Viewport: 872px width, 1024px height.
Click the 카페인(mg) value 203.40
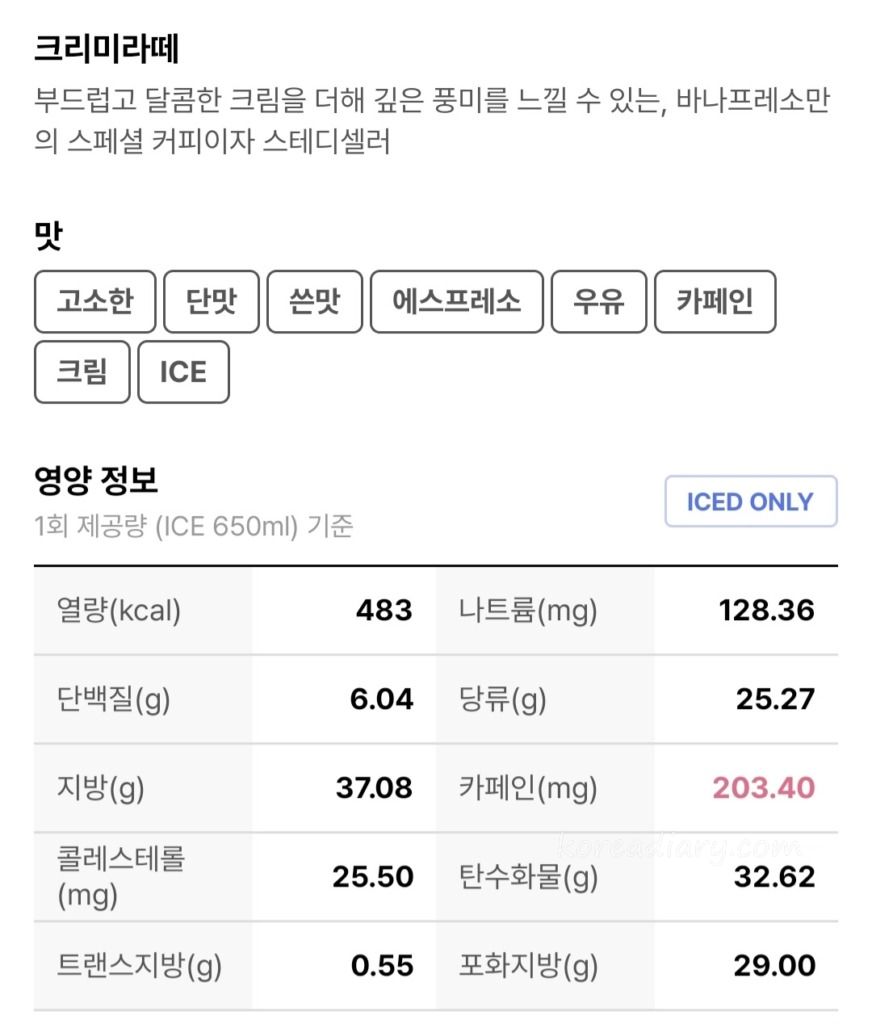(764, 788)
